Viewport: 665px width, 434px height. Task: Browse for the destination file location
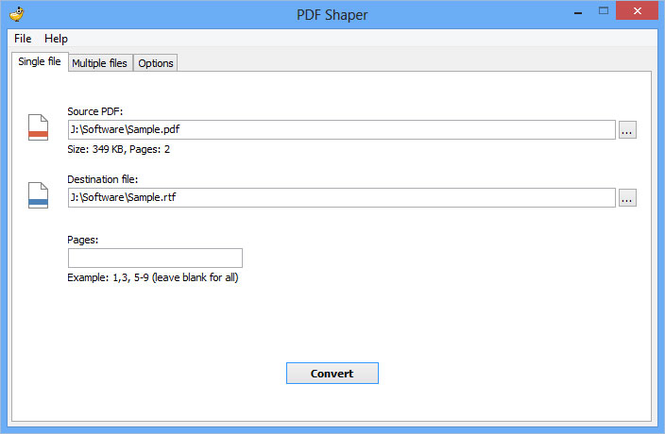point(627,198)
